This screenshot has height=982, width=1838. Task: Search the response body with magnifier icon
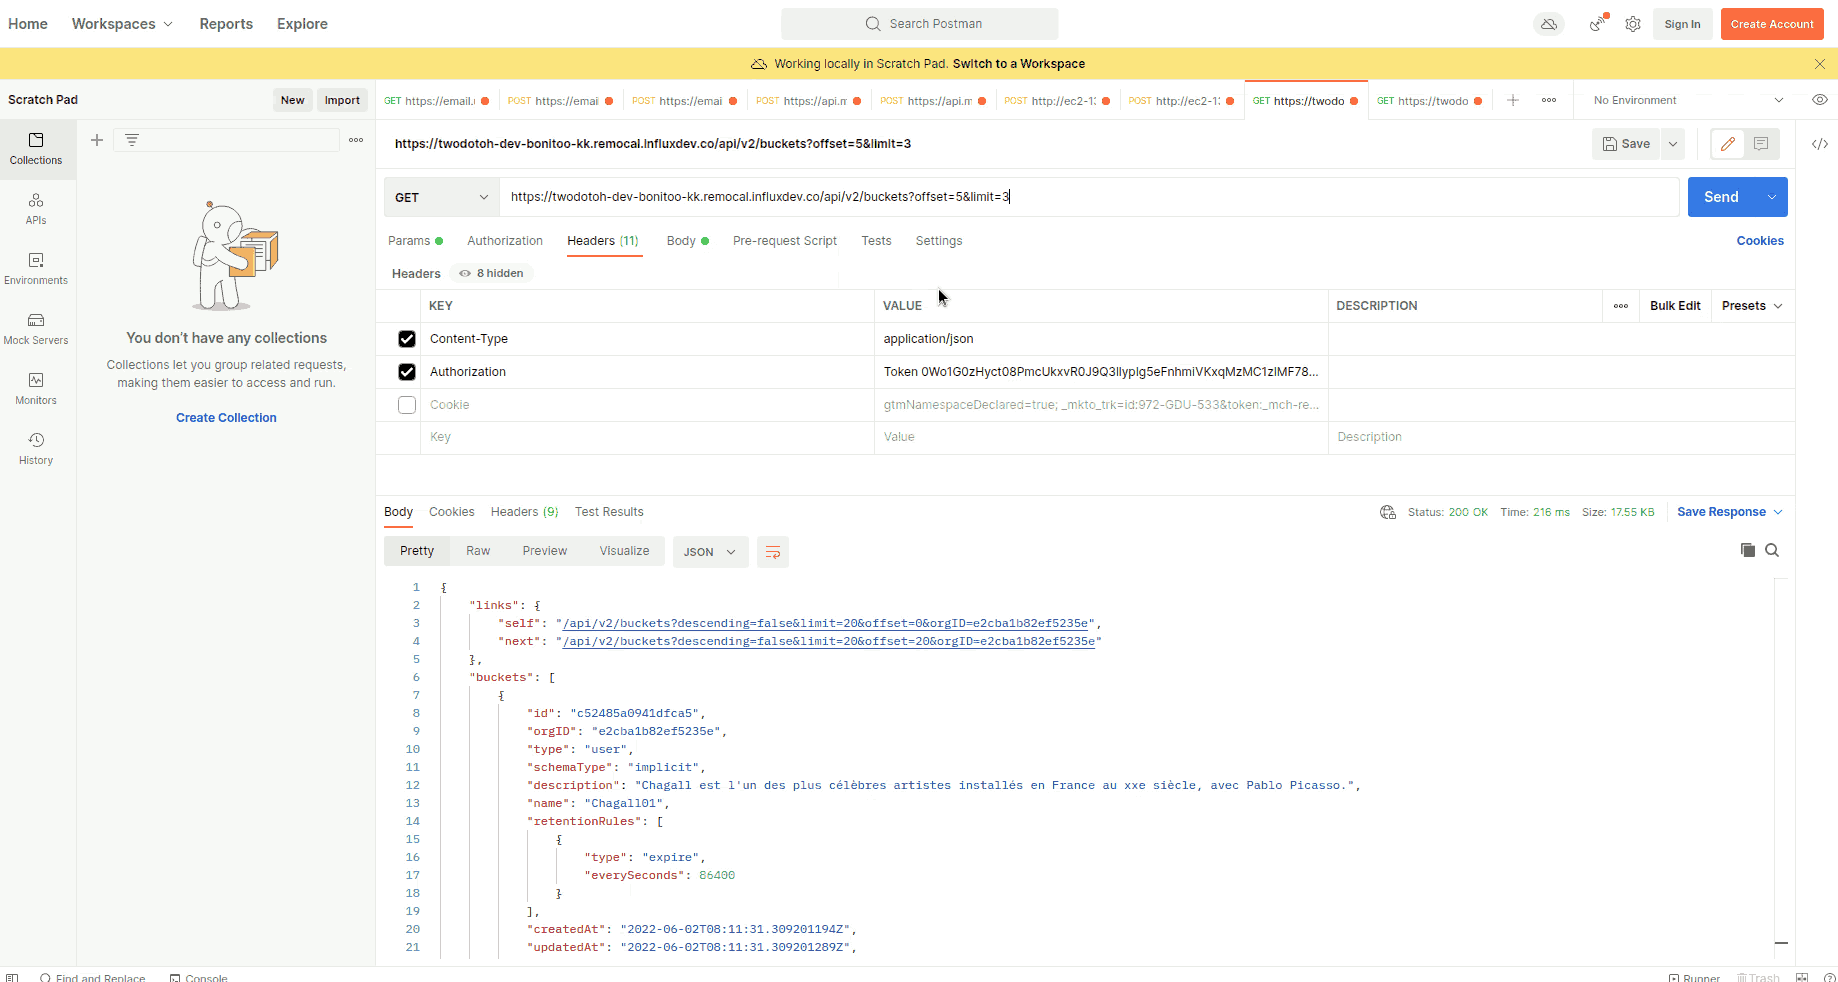tap(1772, 550)
